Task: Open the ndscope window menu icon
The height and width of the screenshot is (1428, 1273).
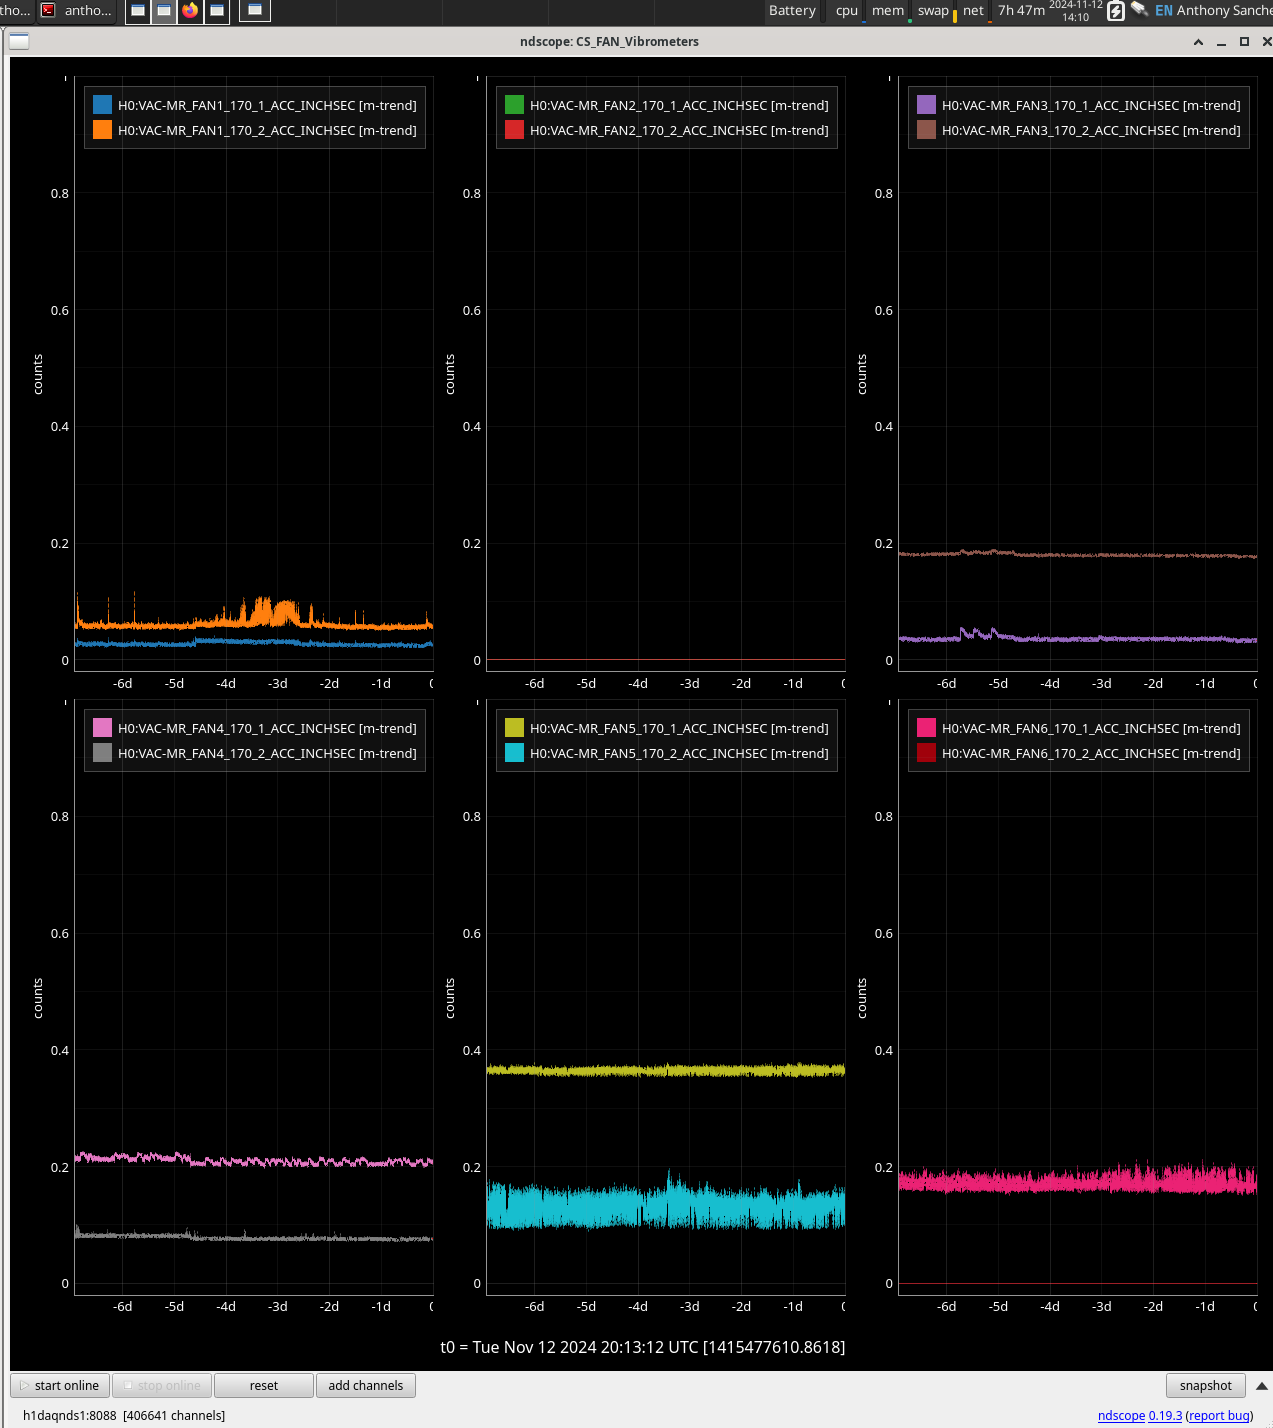Action: pos(19,41)
